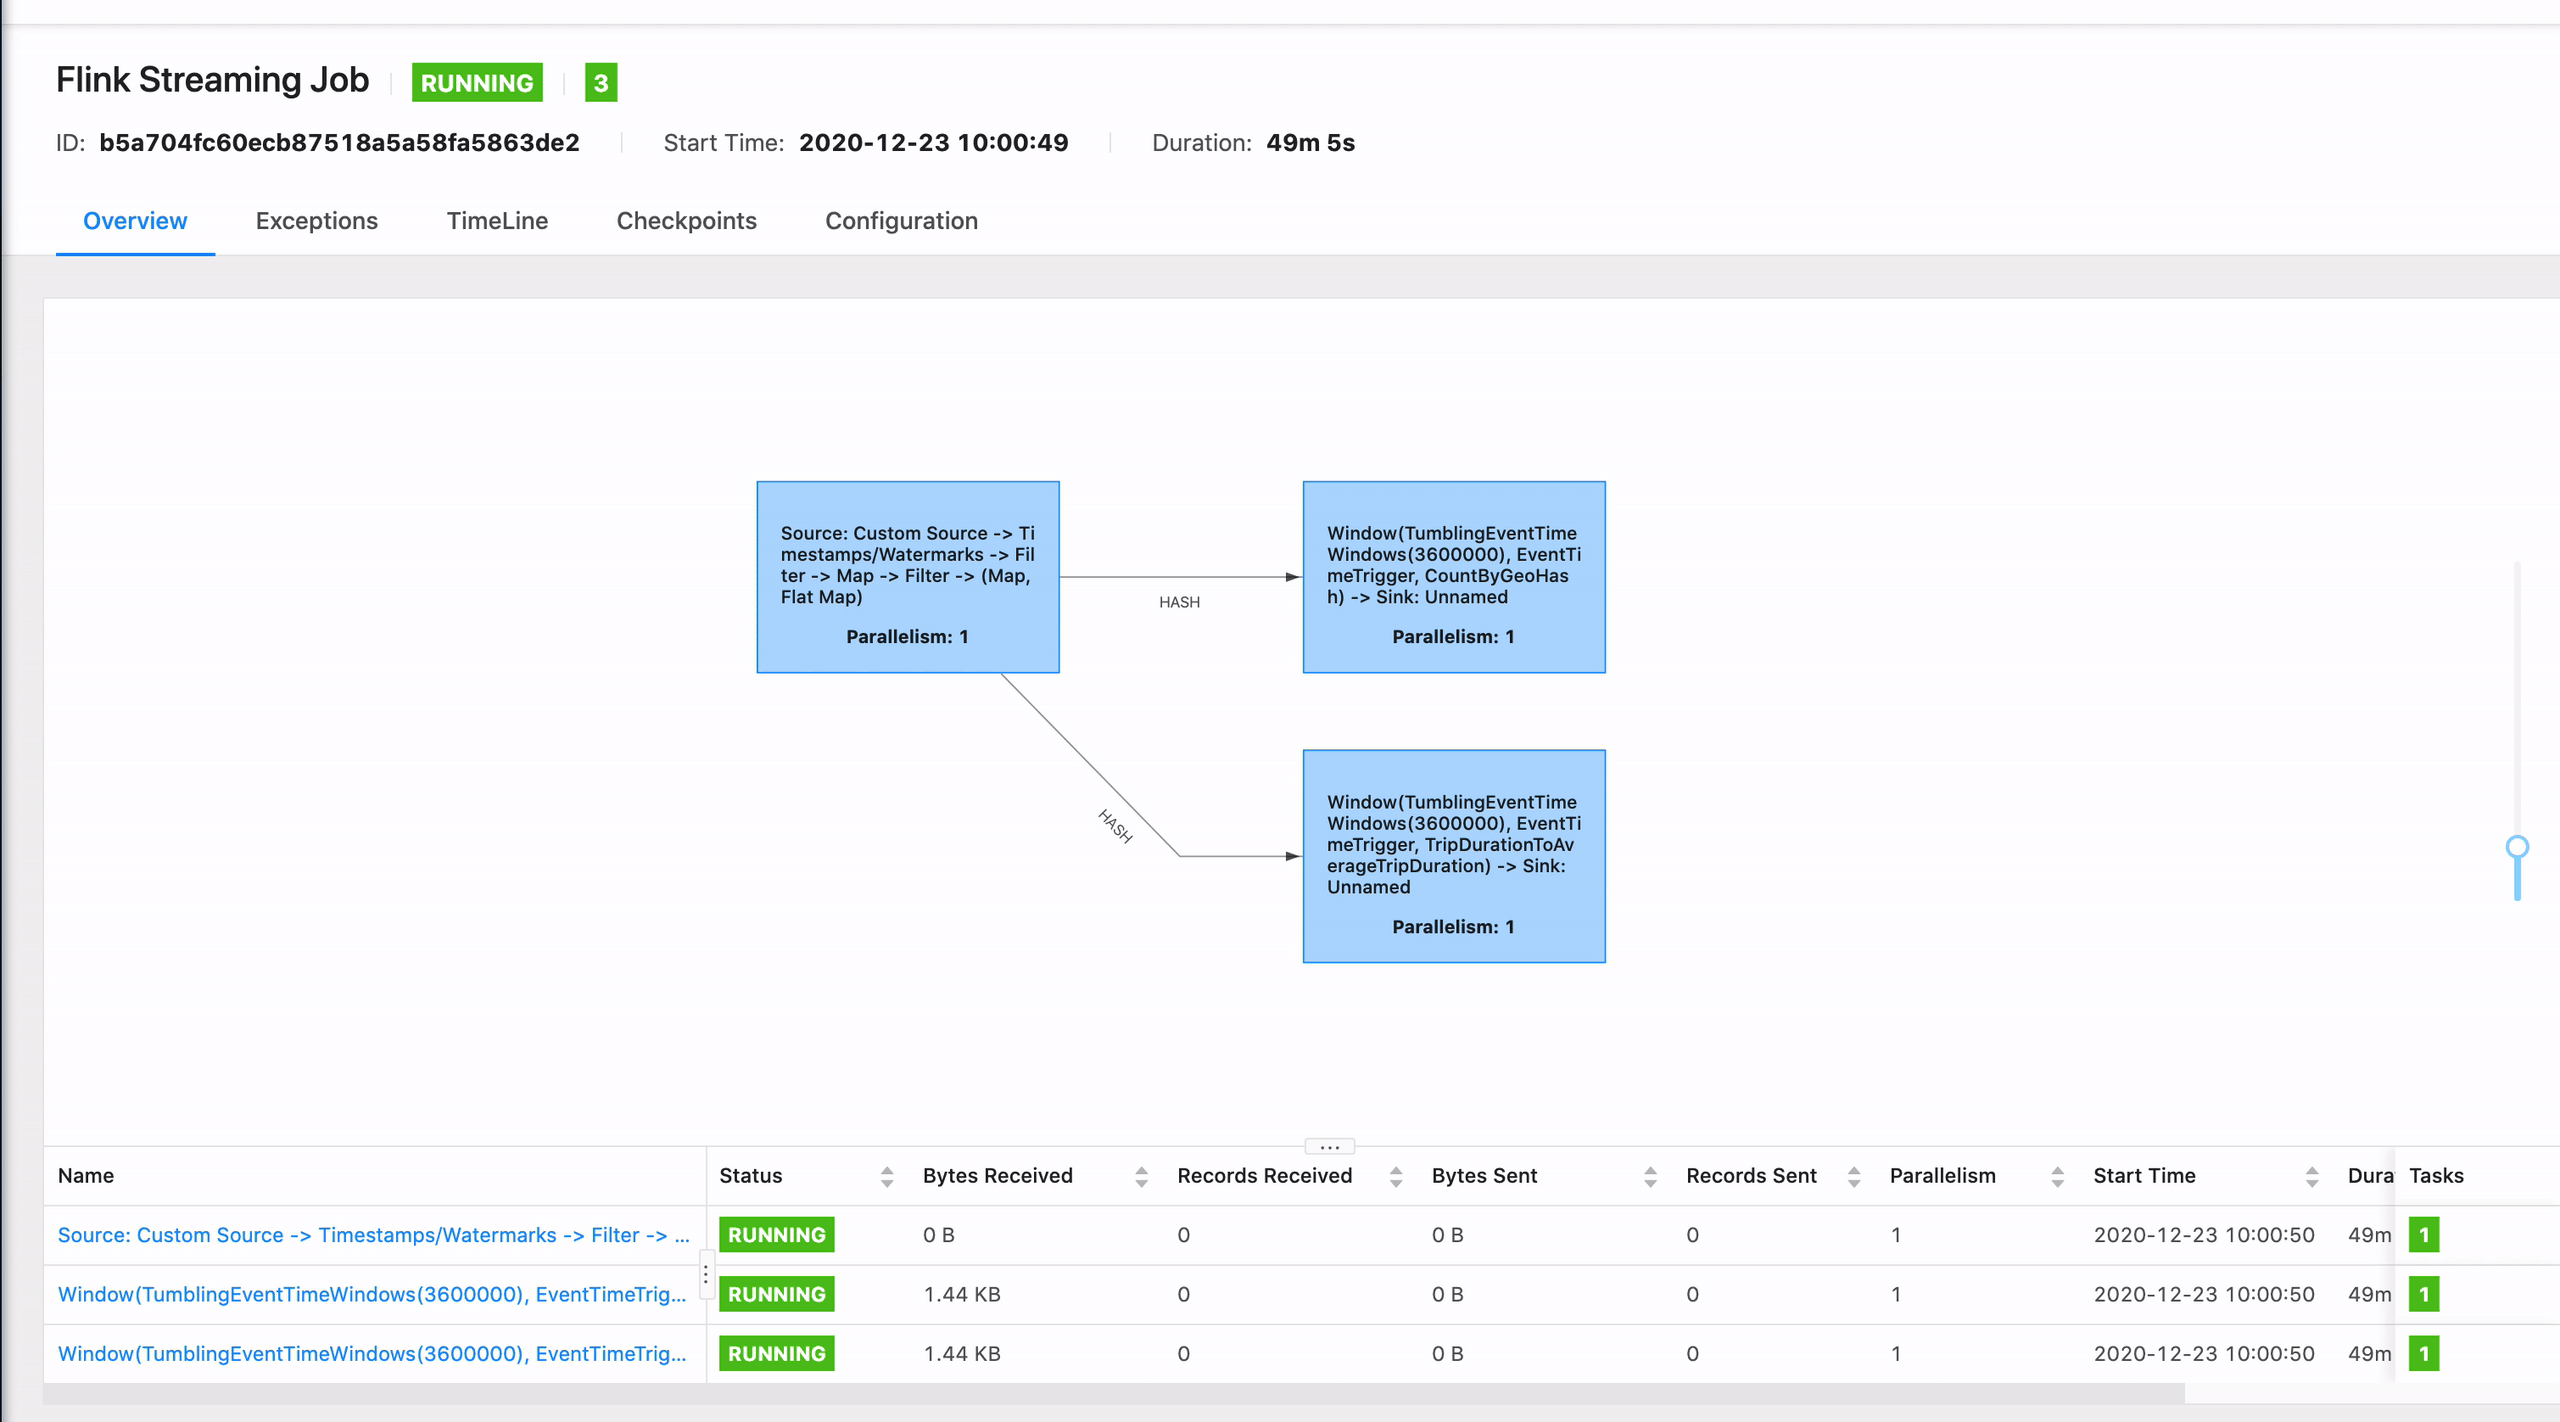
Task: Switch to the Exceptions tab
Action: coord(316,221)
